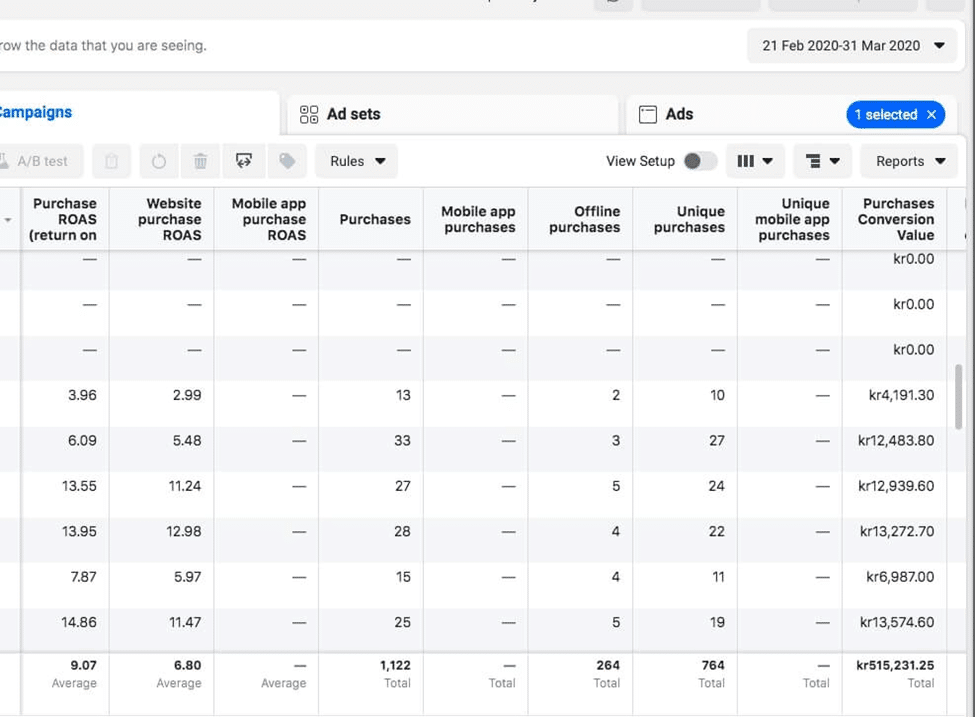This screenshot has width=975, height=717.
Task: Open the Rules dropdown
Action: pos(357,162)
